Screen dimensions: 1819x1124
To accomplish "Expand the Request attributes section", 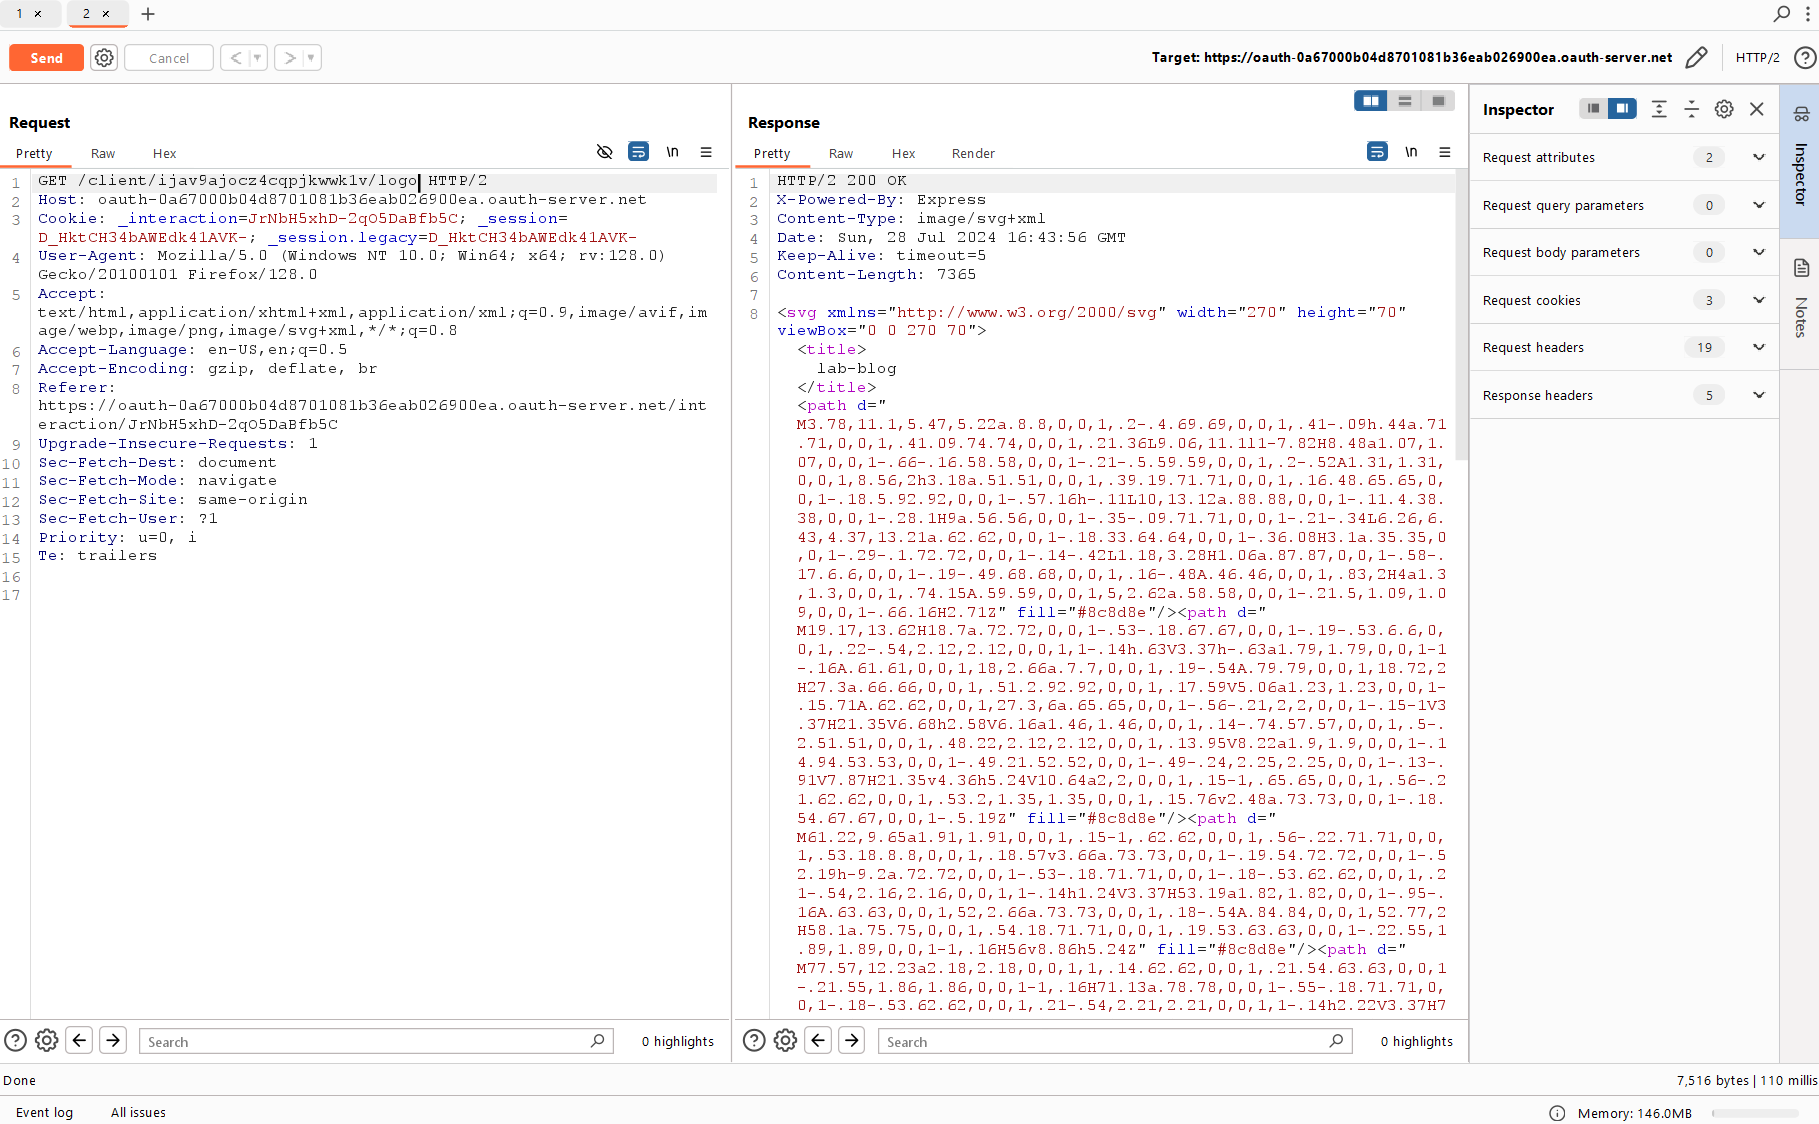I will point(1758,157).
